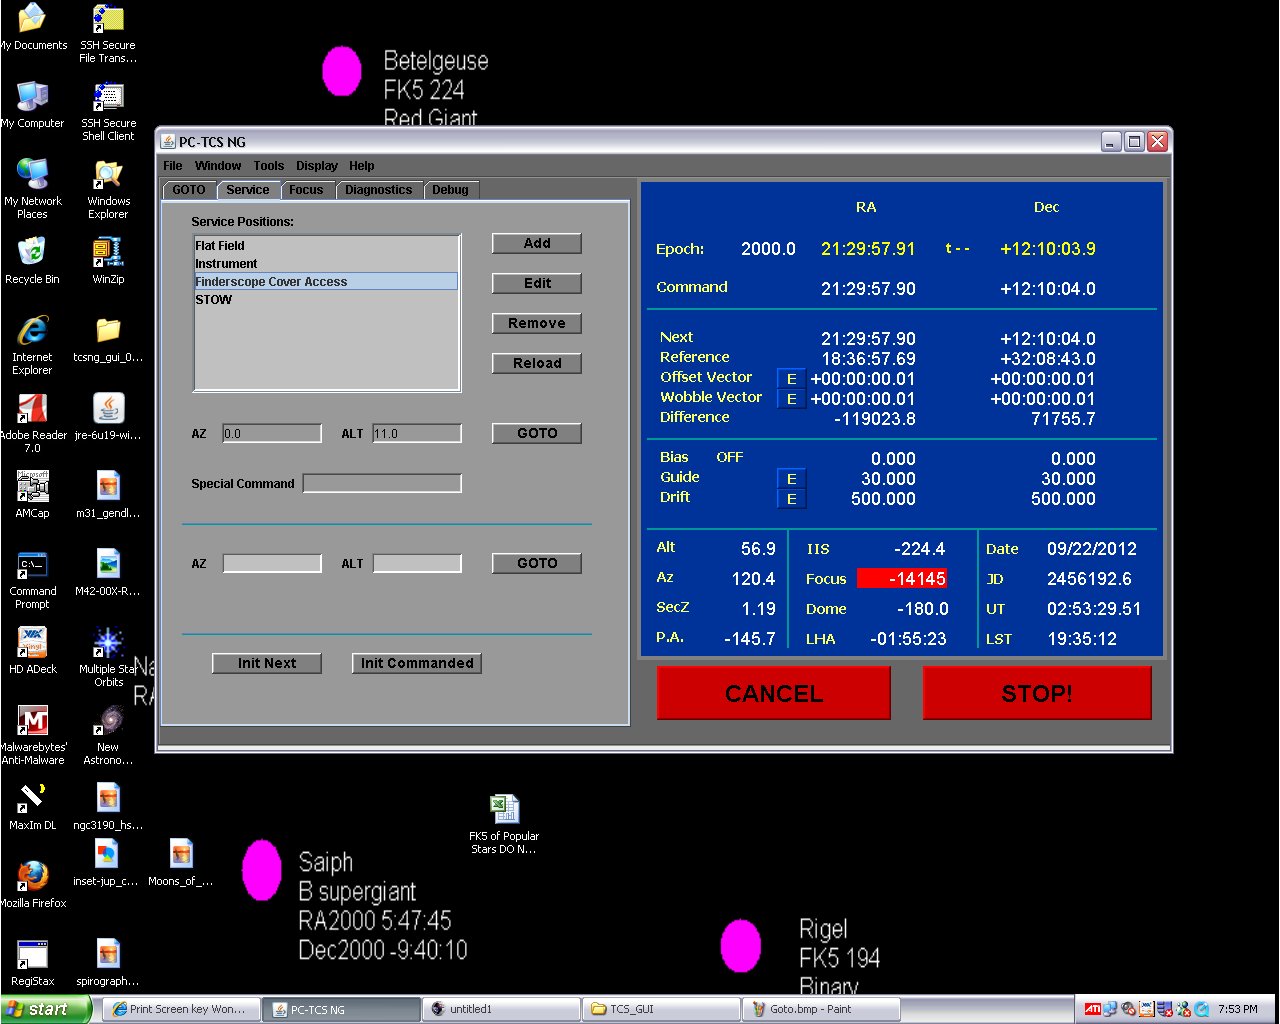Open Recycle Bin icon
Image resolution: width=1280 pixels, height=1024 pixels.
pyautogui.click(x=32, y=261)
